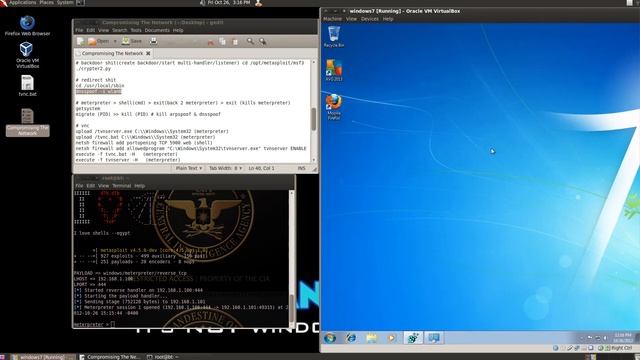Click the Windows 7 system tray clock
This screenshot has width=640, height=360.
coord(623,338)
